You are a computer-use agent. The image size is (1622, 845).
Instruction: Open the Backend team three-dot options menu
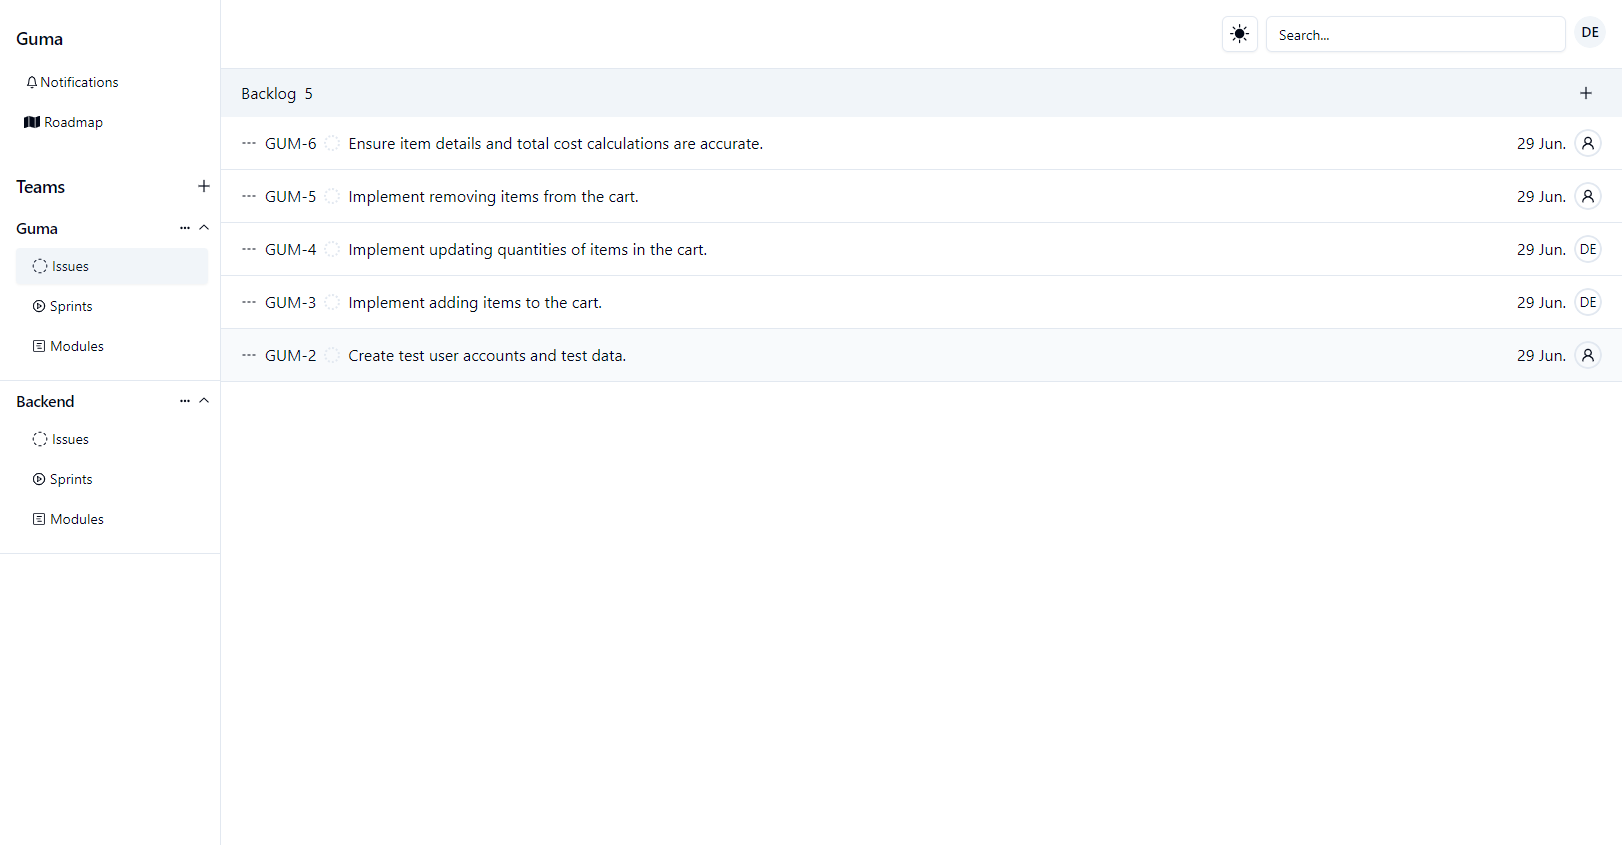point(184,401)
